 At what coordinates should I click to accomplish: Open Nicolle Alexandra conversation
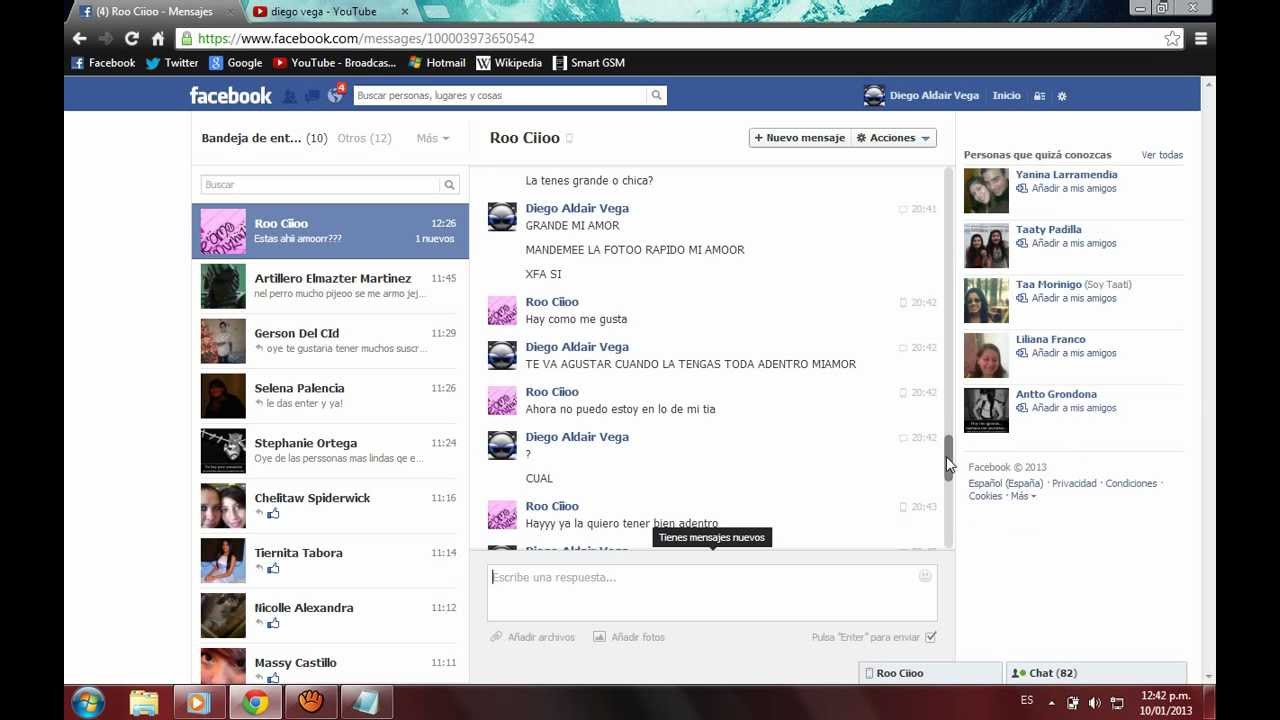point(330,616)
